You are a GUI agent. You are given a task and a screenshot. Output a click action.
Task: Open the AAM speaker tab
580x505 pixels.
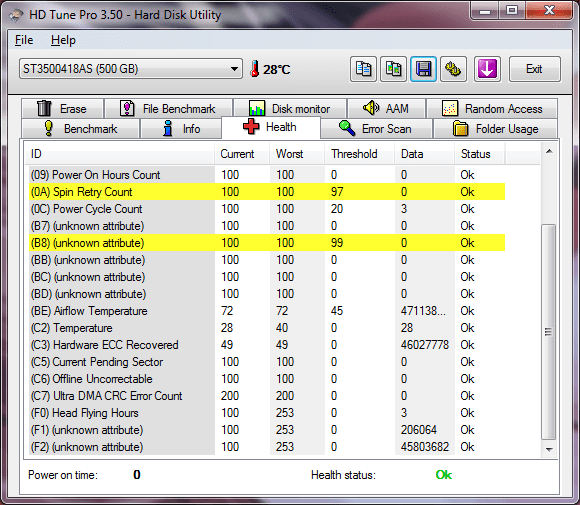pyautogui.click(x=386, y=108)
